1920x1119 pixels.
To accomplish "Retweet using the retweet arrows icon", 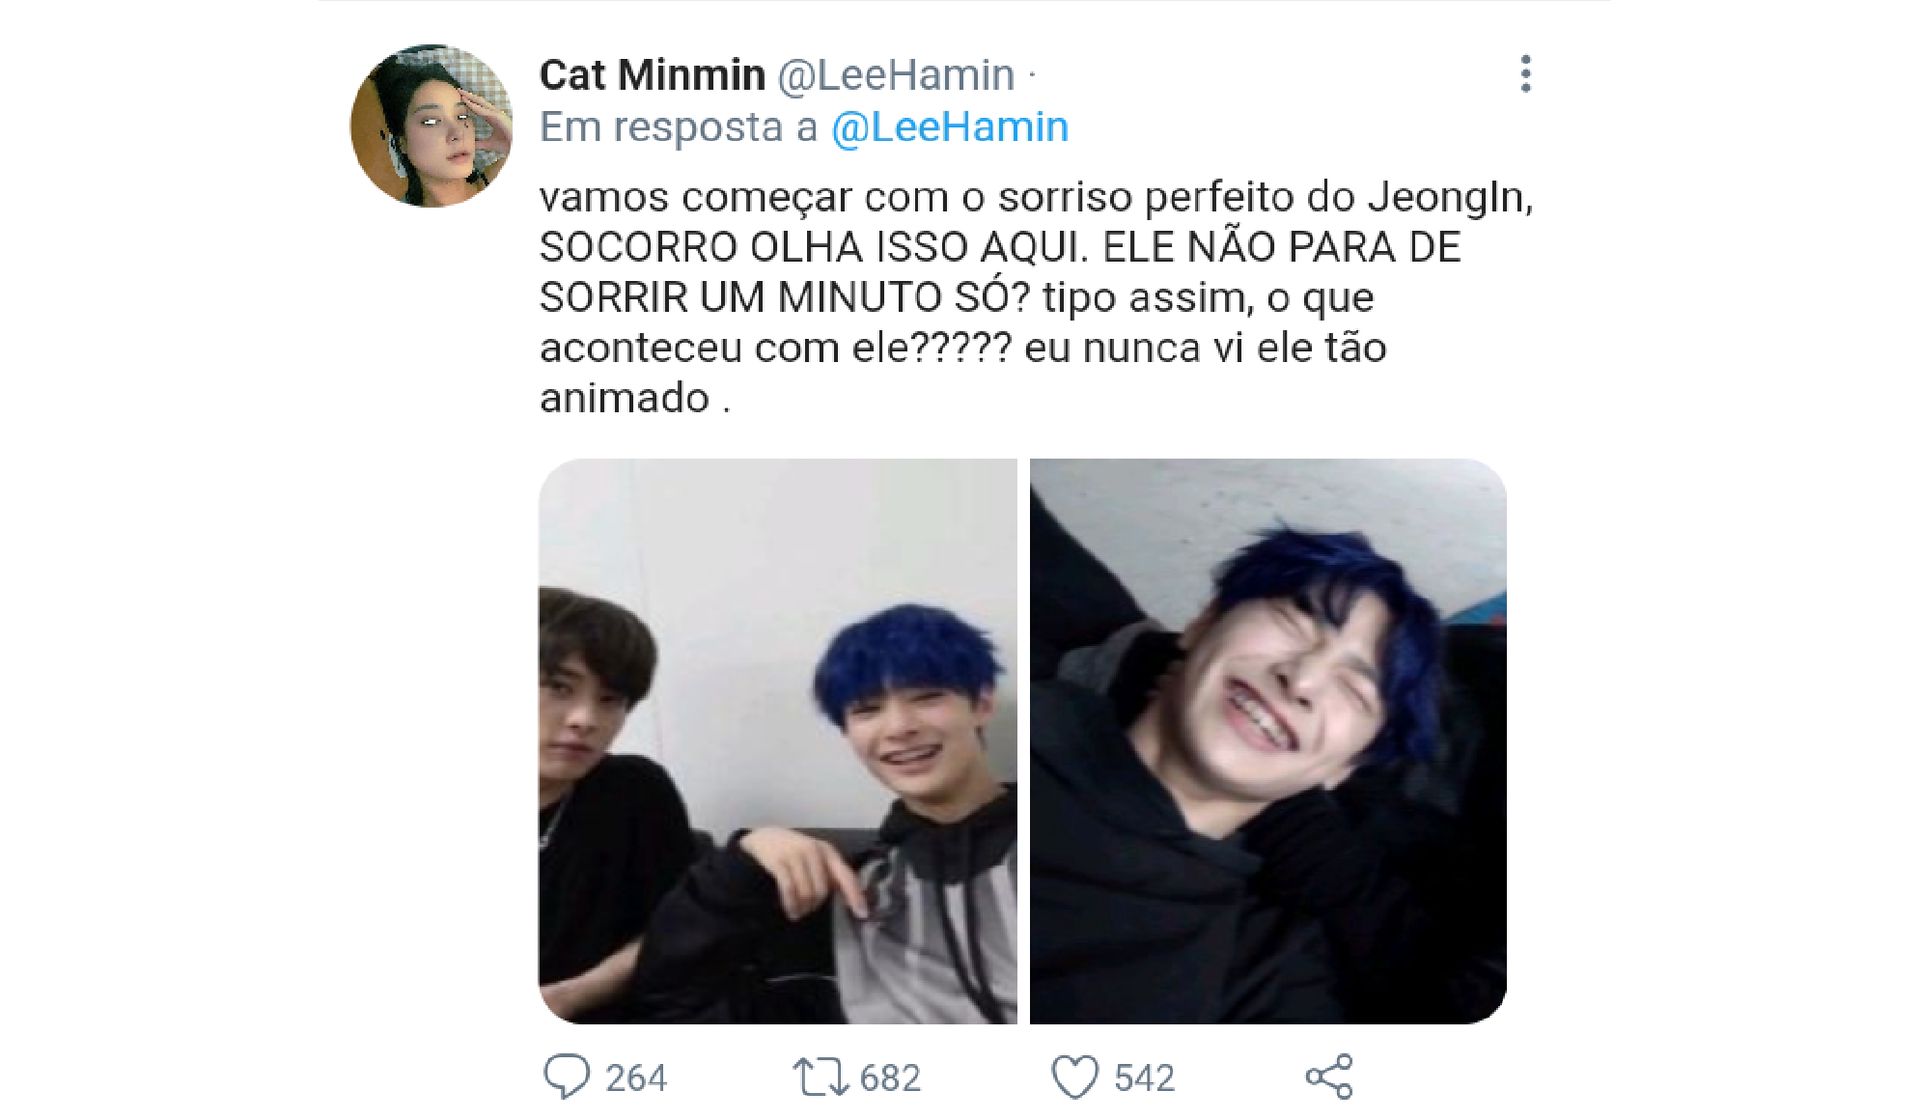I will tap(820, 1077).
